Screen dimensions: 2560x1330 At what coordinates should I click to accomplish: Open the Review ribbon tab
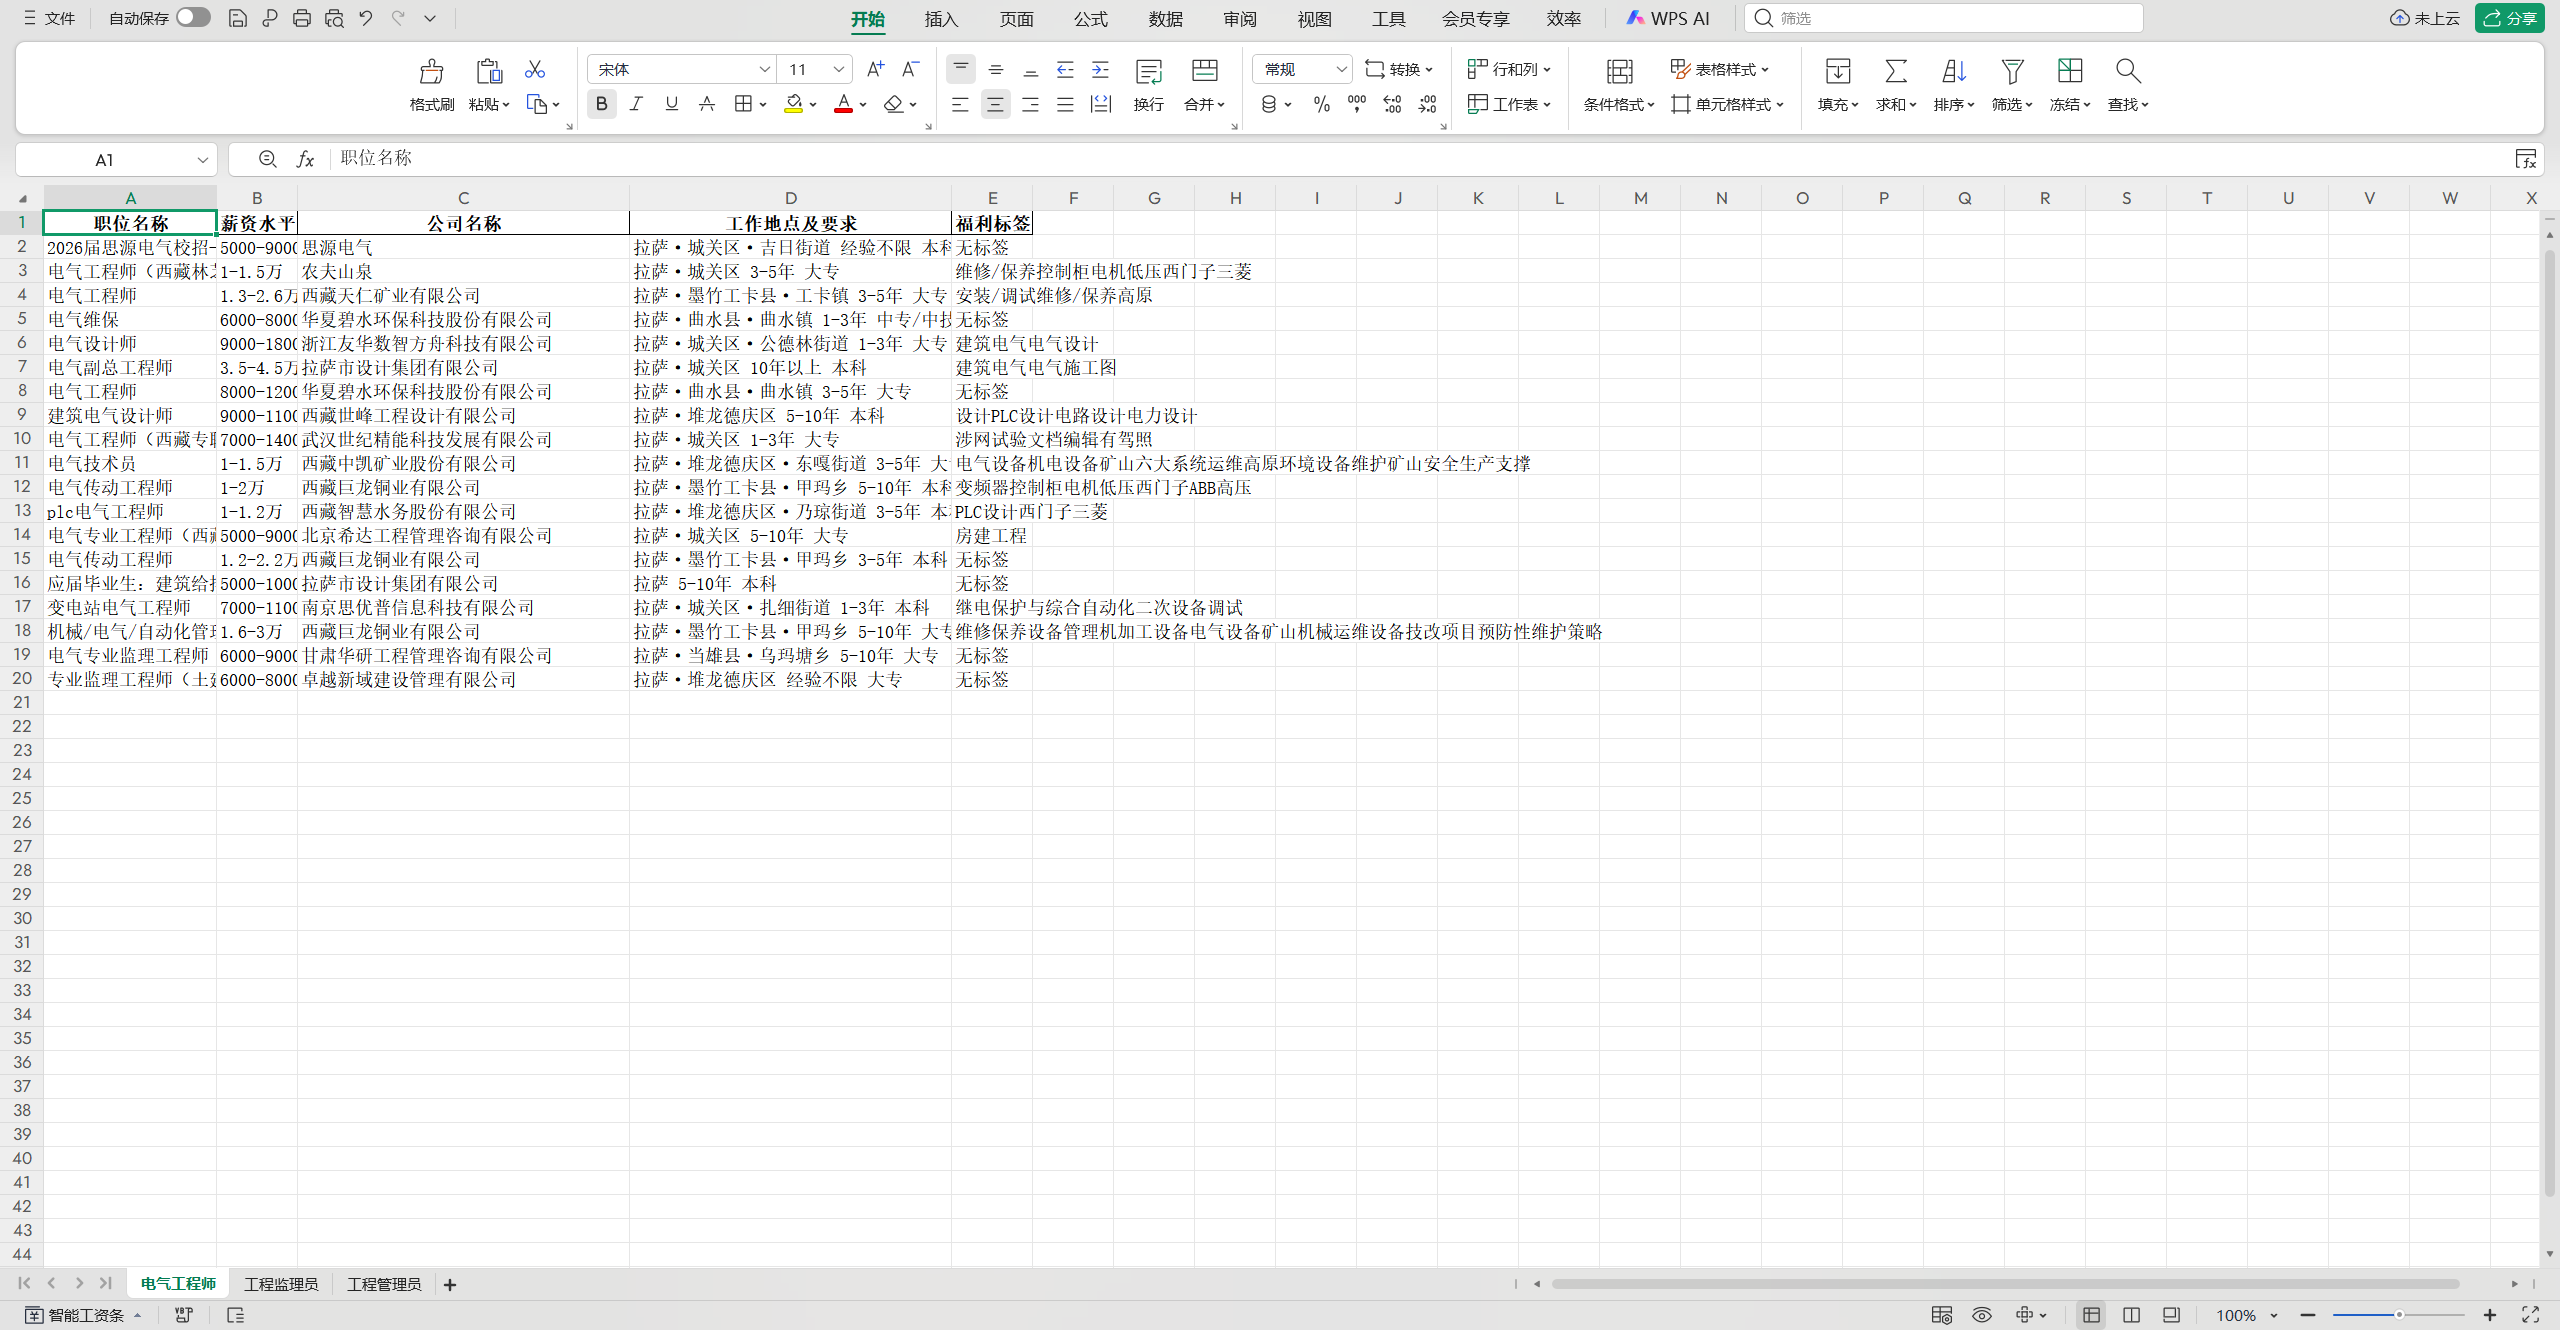(x=1239, y=19)
